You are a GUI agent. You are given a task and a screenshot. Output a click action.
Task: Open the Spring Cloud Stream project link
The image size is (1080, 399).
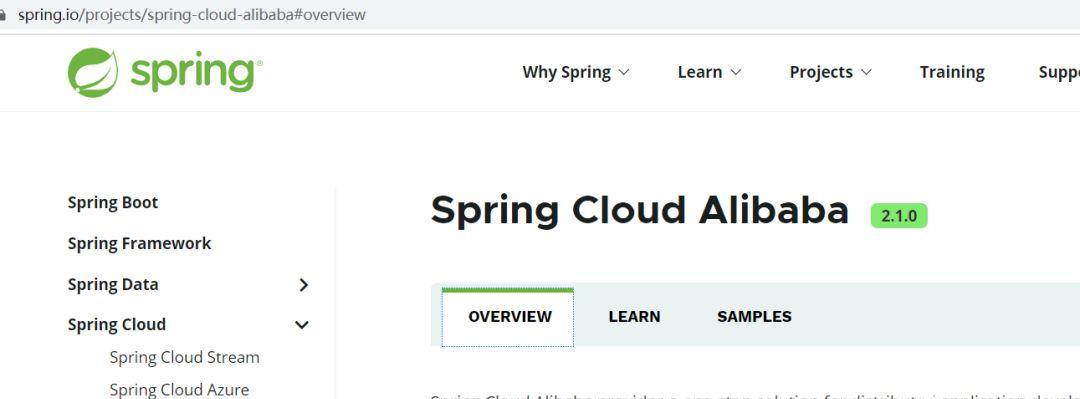[x=185, y=357]
